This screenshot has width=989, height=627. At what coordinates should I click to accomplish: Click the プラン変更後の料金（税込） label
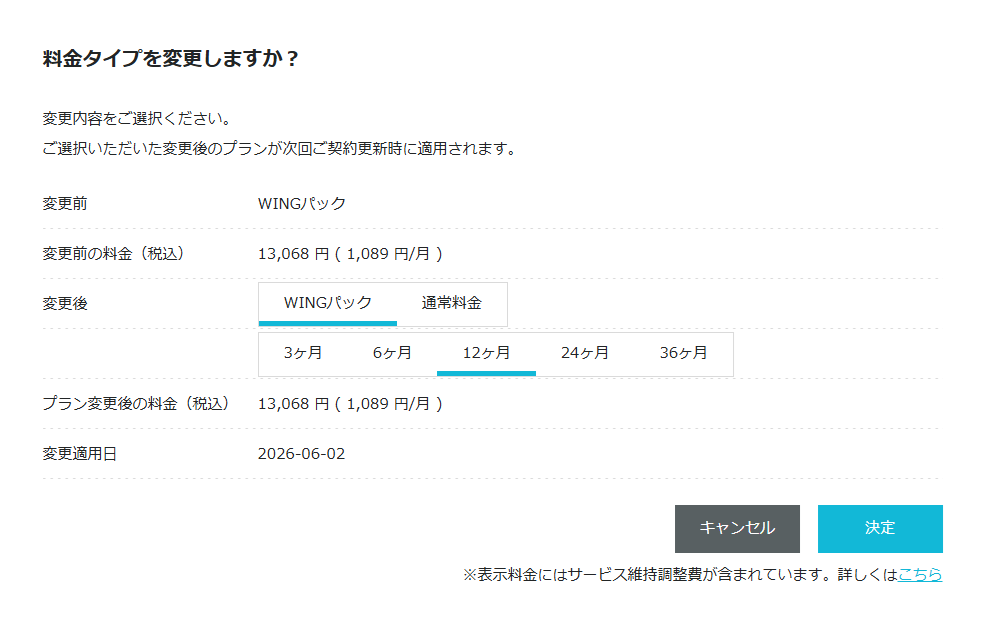click(136, 404)
